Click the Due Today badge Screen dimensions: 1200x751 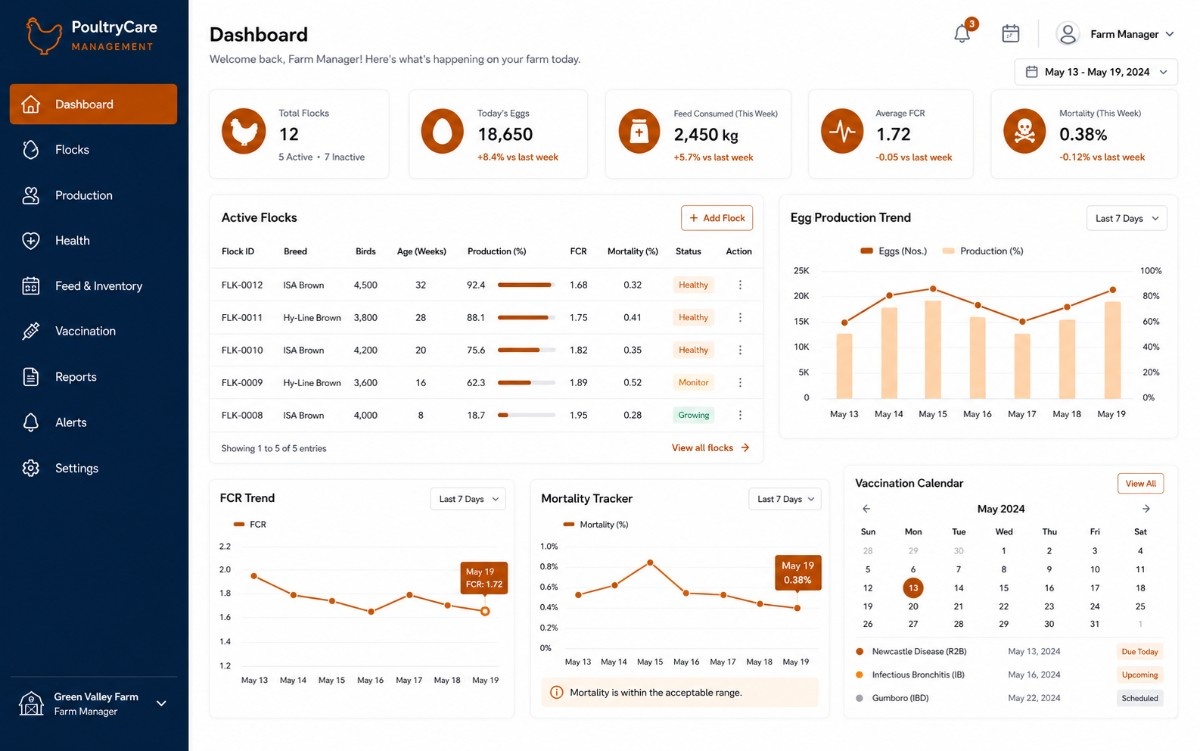(1140, 651)
